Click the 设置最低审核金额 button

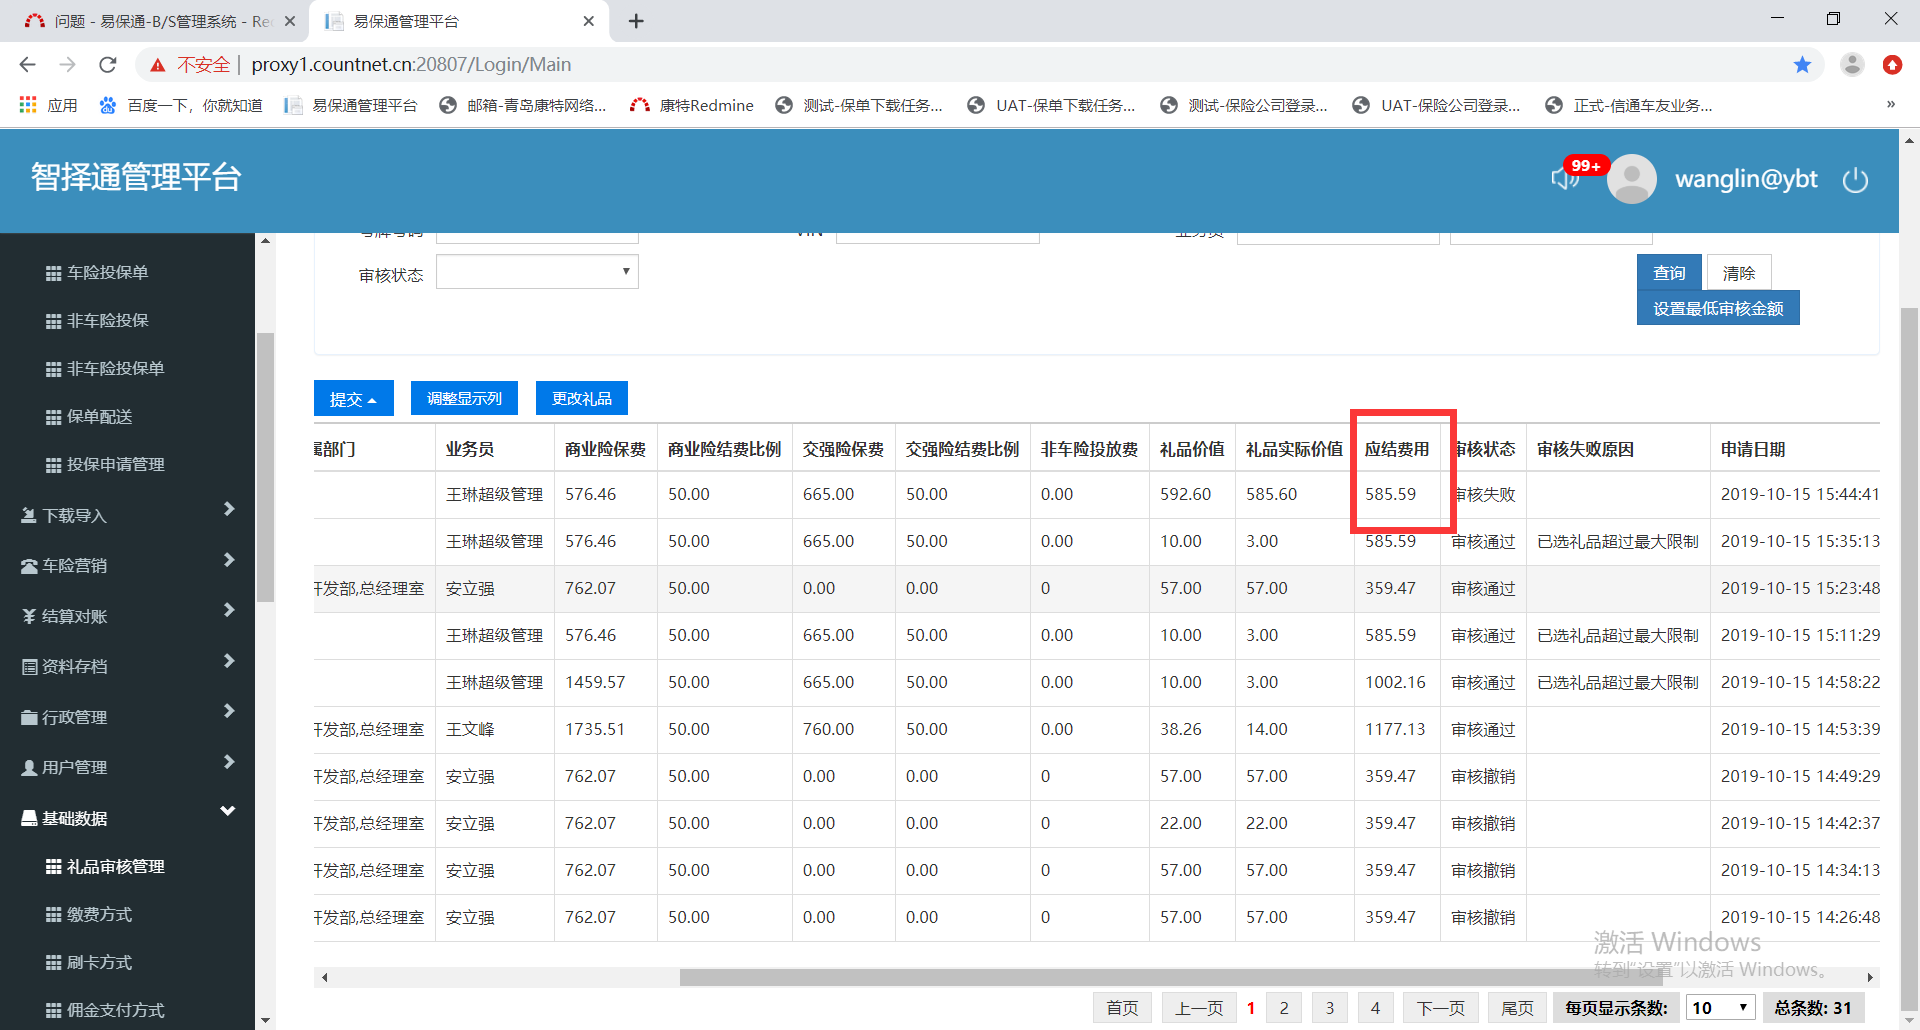[x=1717, y=309]
